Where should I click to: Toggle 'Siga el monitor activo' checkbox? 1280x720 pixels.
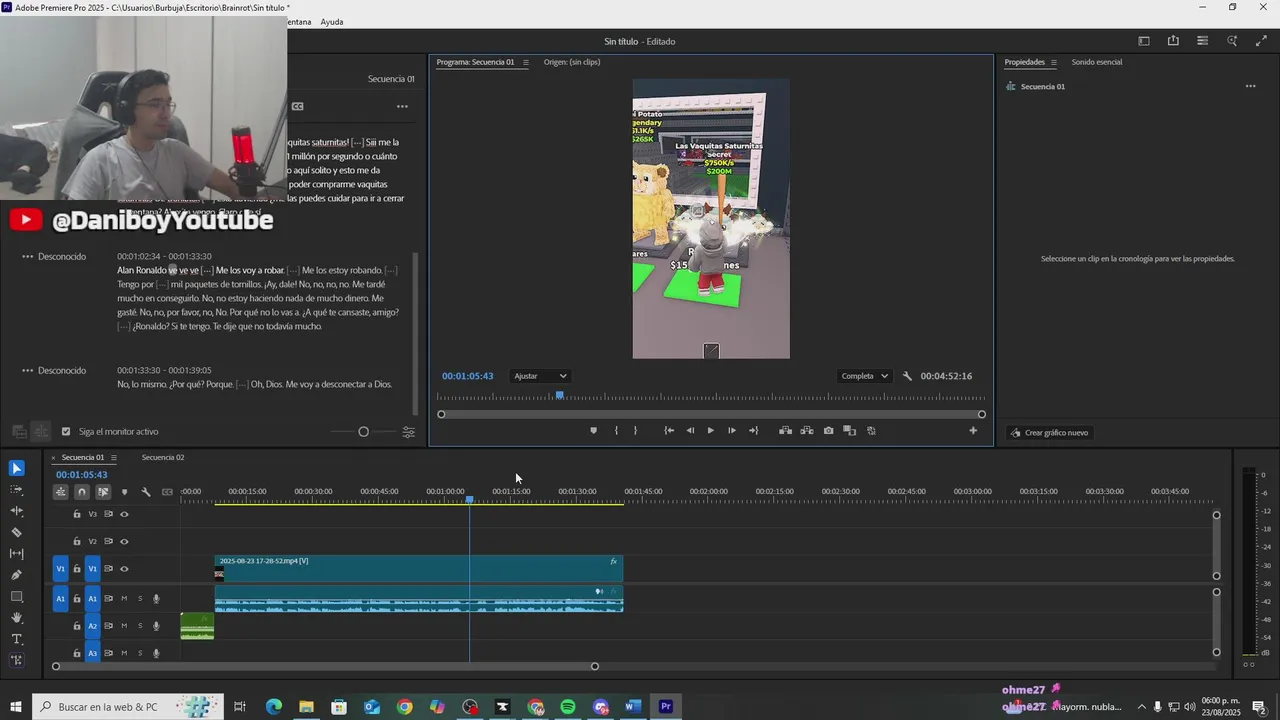[x=66, y=432]
